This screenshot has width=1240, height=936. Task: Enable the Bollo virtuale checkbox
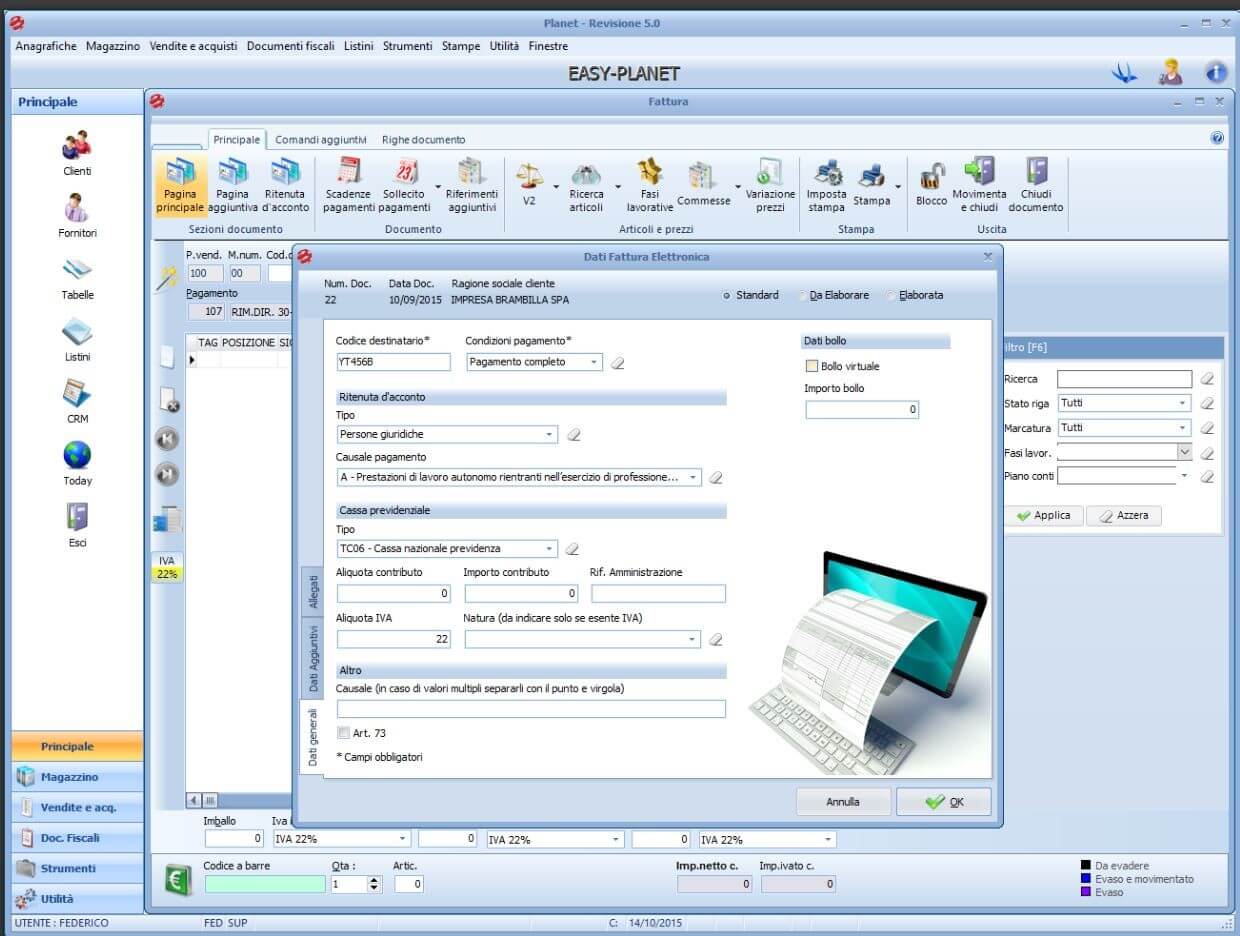[x=812, y=366]
